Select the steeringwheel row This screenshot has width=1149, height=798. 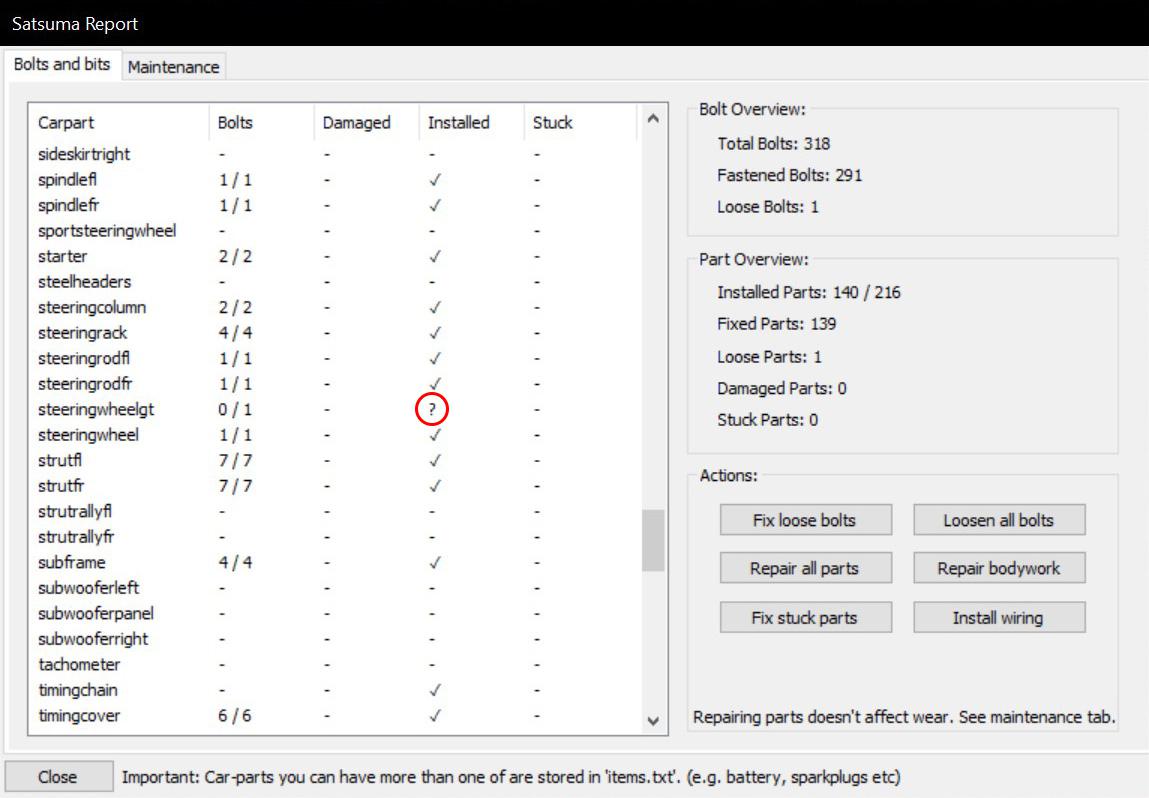pos(334,435)
